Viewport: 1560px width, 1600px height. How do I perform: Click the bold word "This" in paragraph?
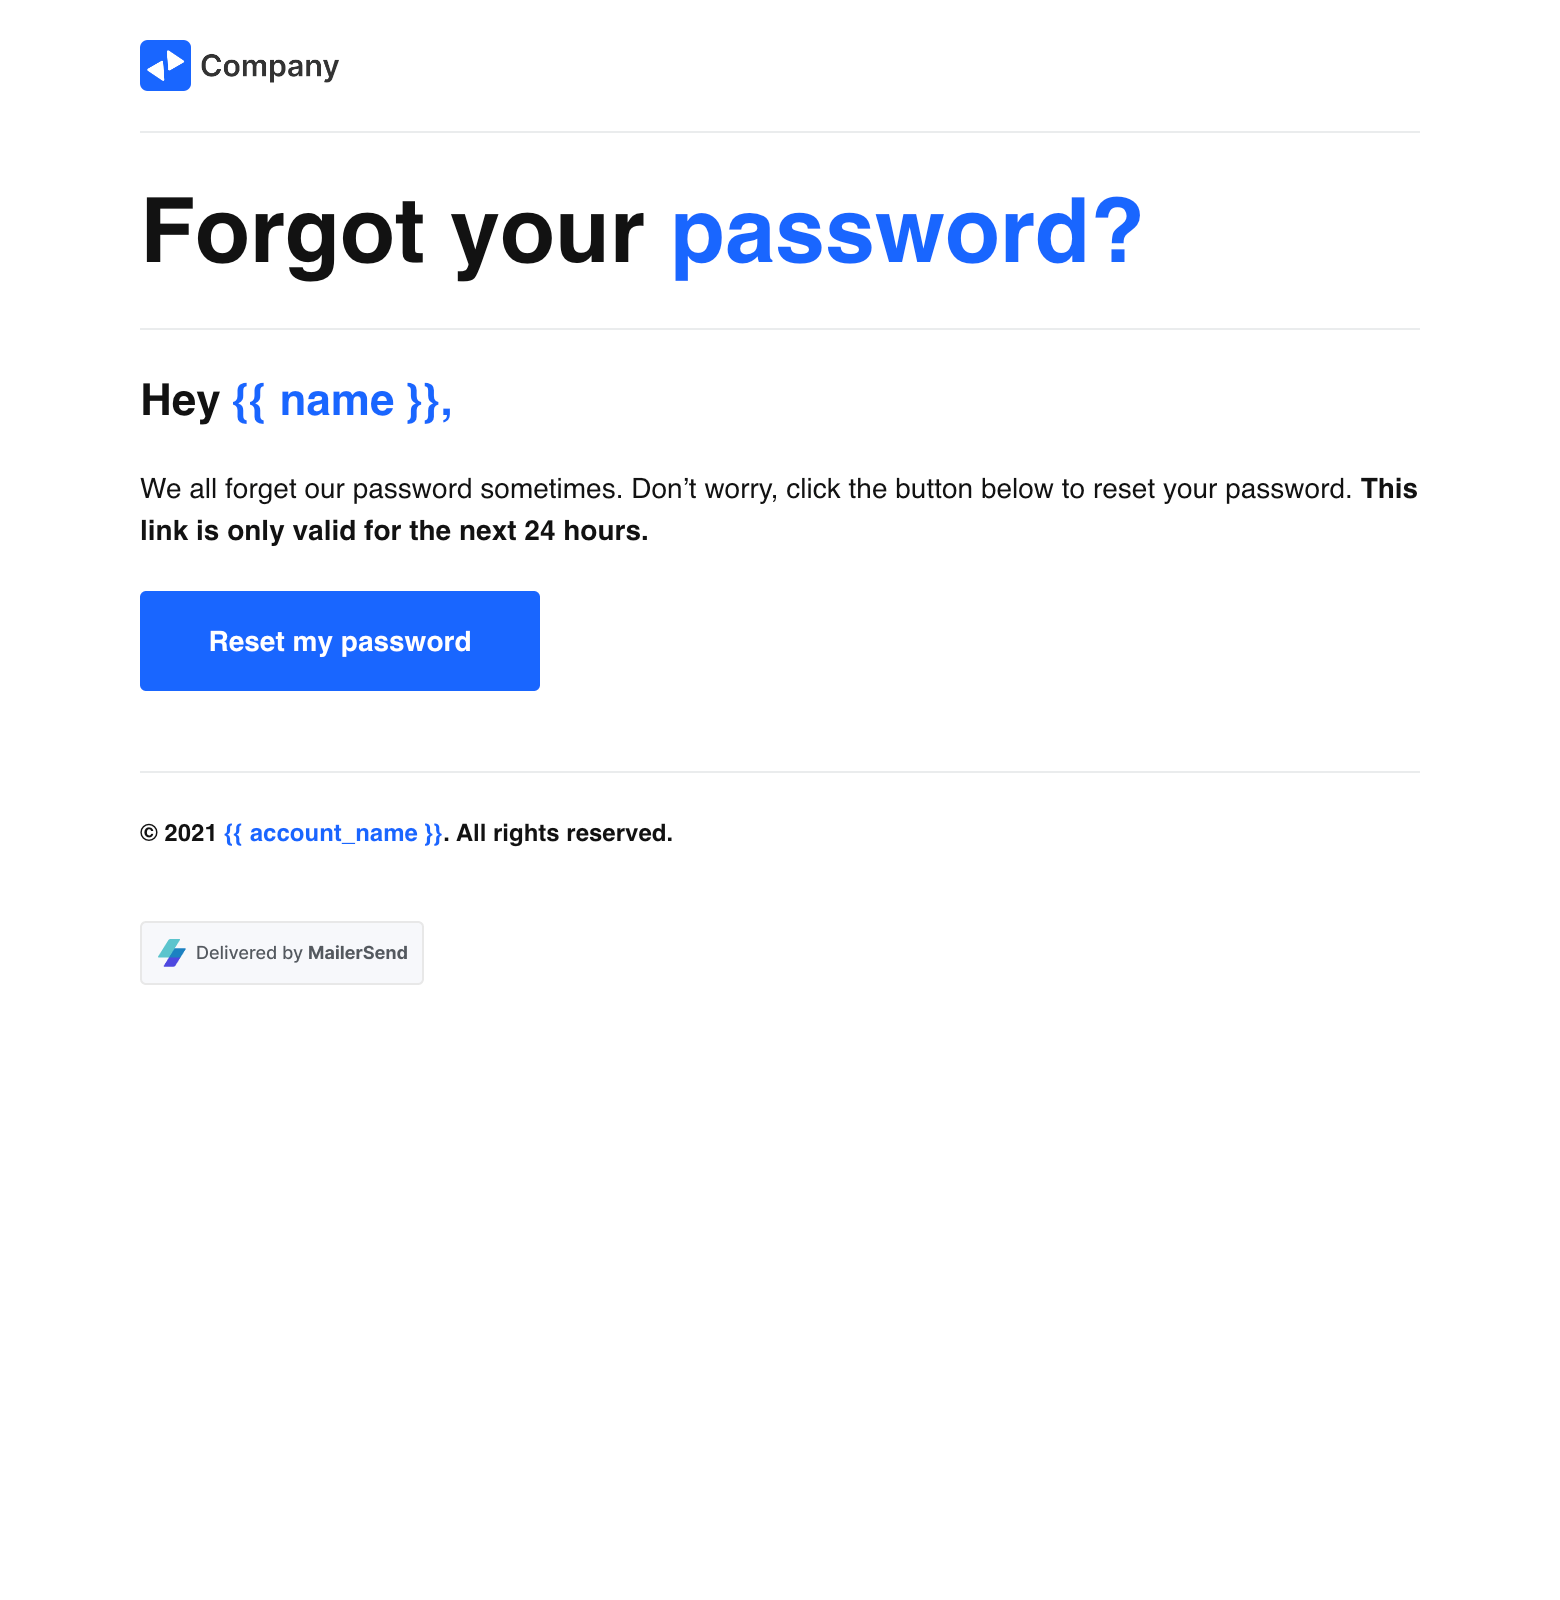[x=1389, y=489]
